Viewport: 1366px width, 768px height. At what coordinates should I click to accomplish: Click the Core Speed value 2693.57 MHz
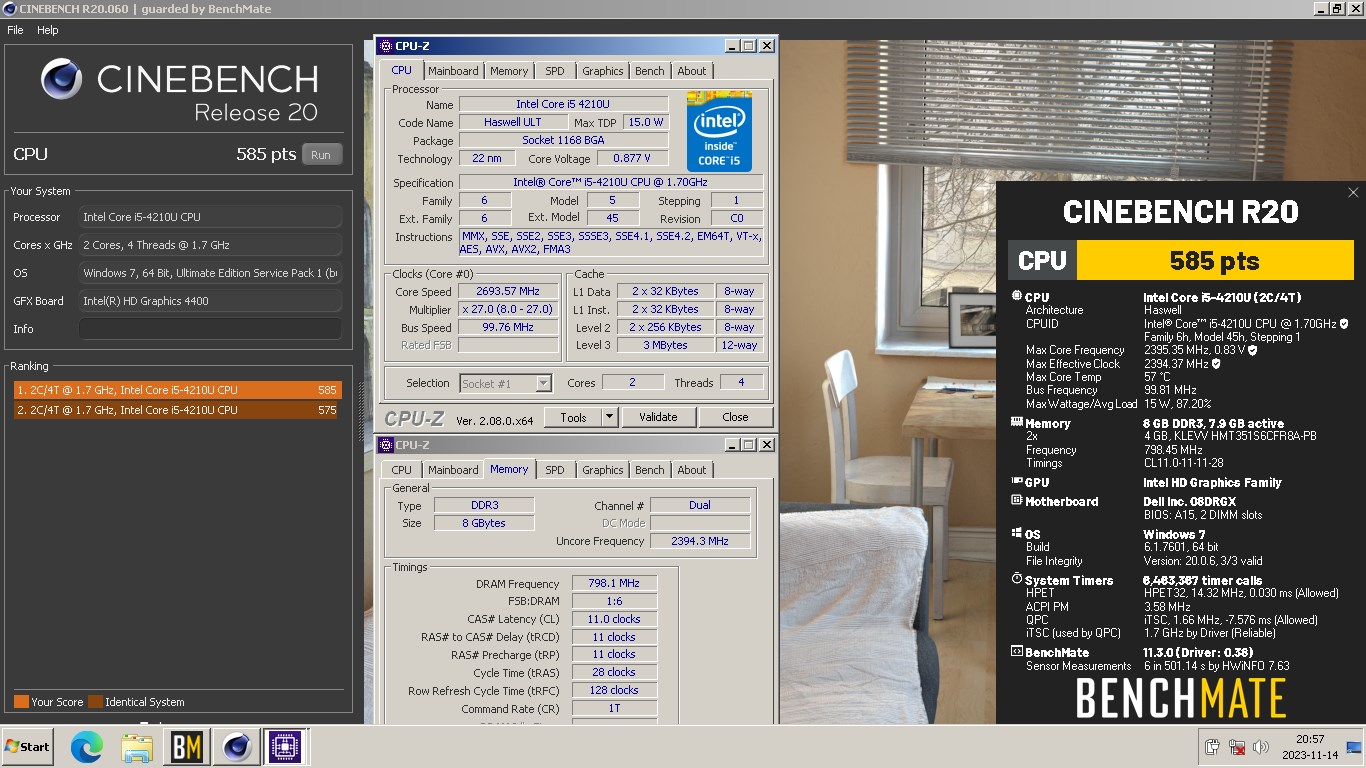[509, 292]
